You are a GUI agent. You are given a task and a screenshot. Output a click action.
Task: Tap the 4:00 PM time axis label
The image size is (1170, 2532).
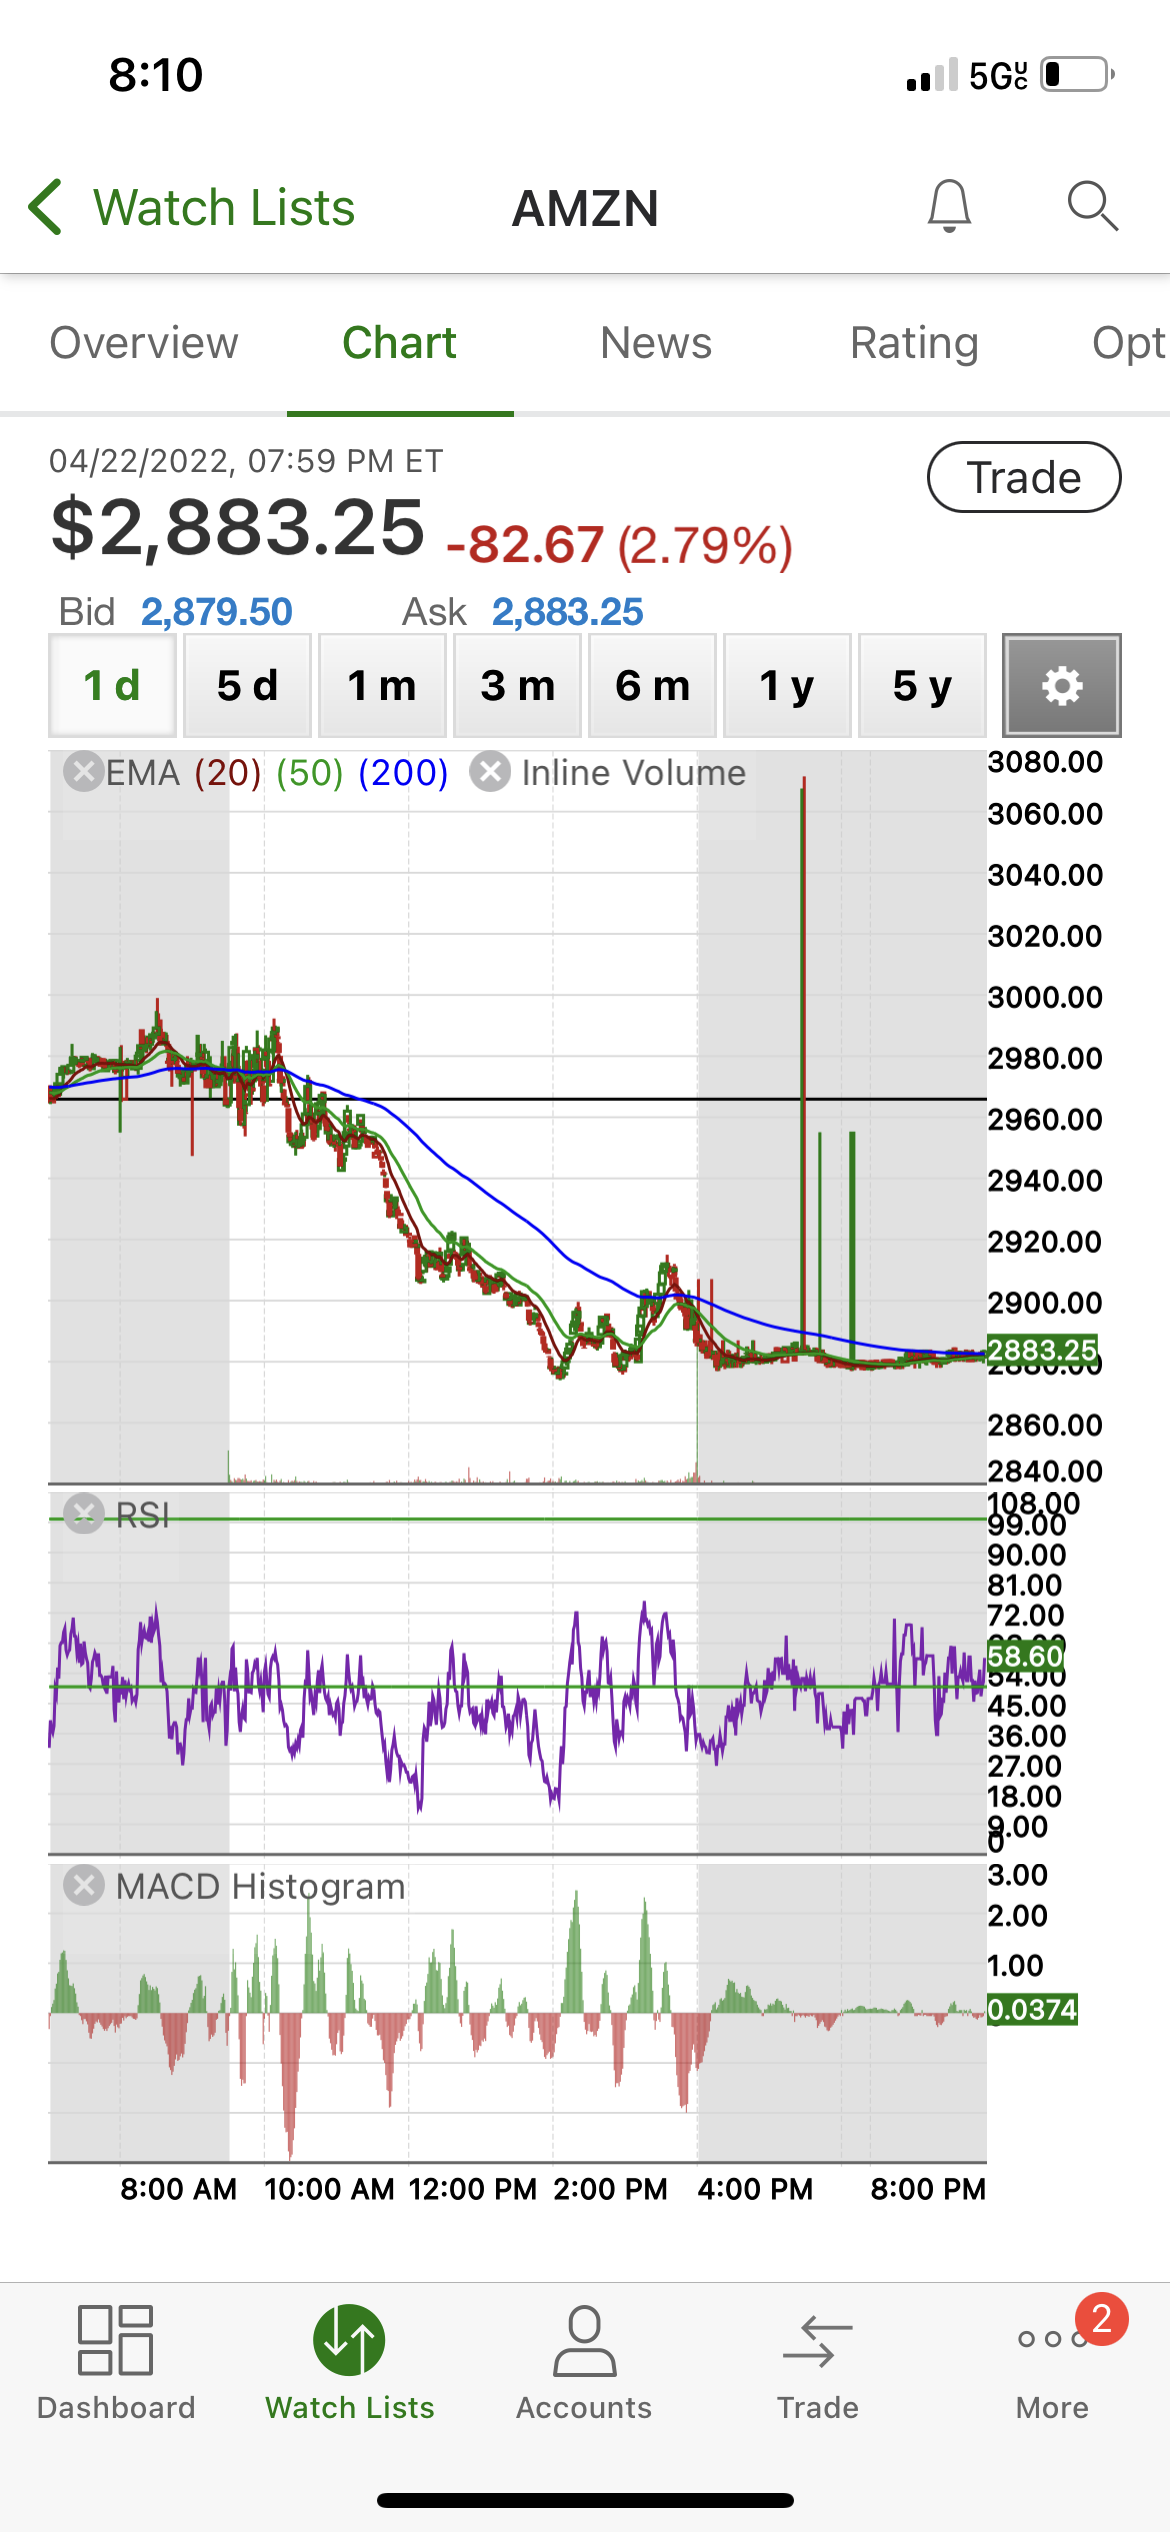(x=755, y=2189)
